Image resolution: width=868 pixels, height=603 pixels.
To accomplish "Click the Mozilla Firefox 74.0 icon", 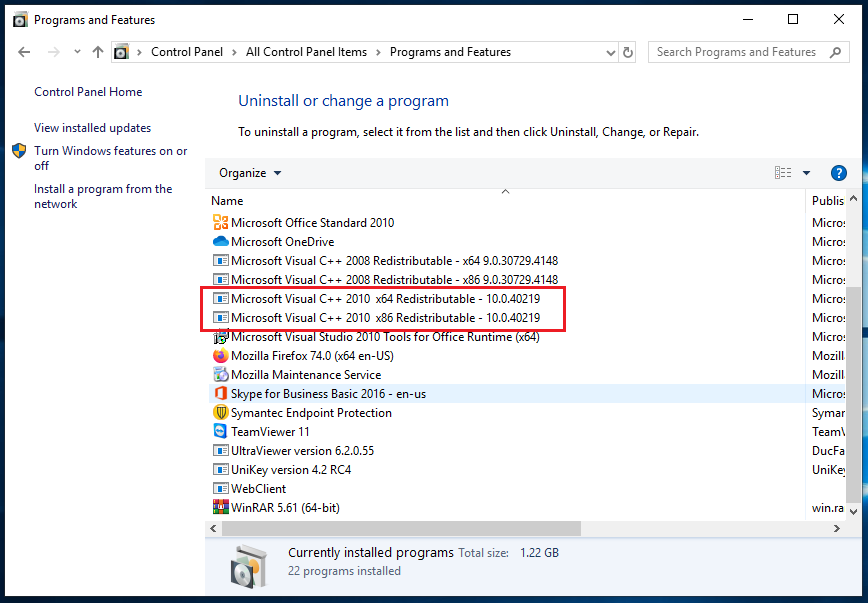I will click(x=220, y=355).
